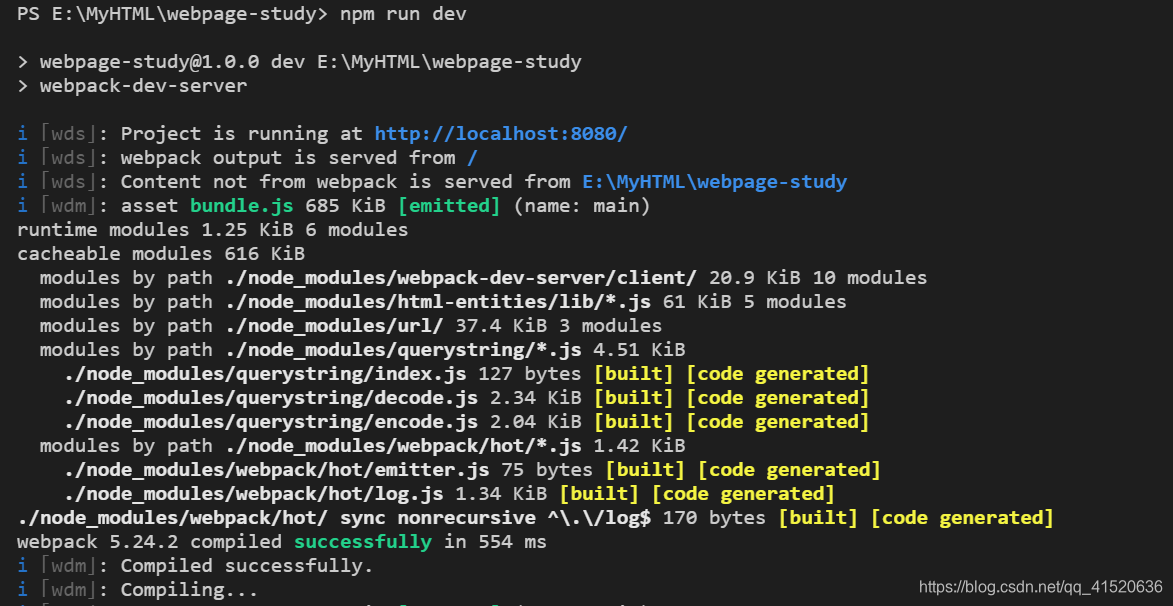This screenshot has height=606, width=1173.
Task: Click ./node_modules/querystring/*.js path
Action: point(403,349)
